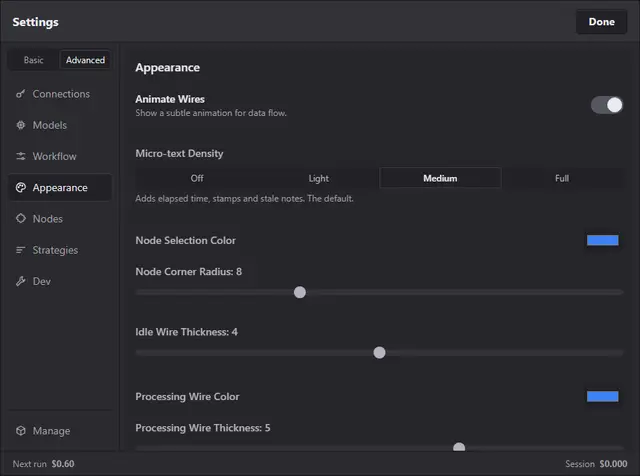Click the Micro-text Density label
This screenshot has height=476, width=640.
coord(179,153)
